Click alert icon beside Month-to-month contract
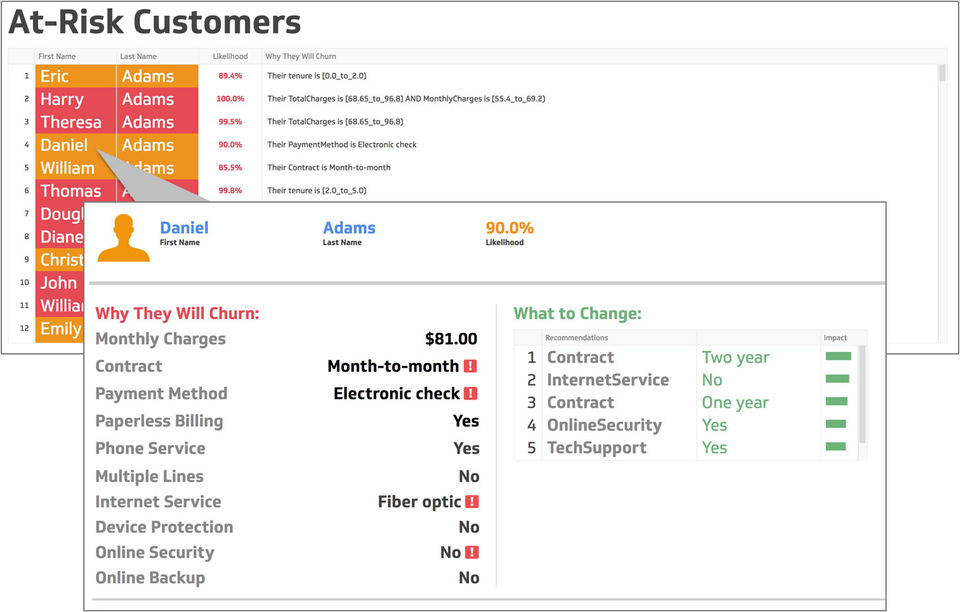Viewport: 960px width, 612px height. click(470, 366)
